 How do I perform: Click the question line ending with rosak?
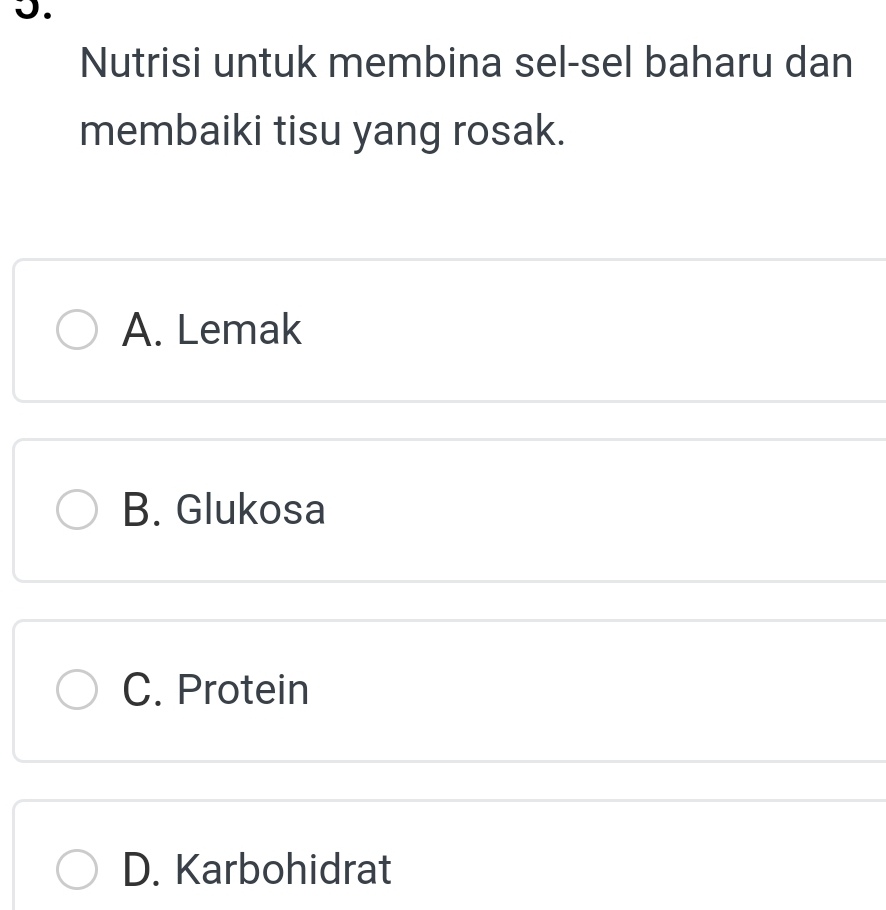coord(322,132)
